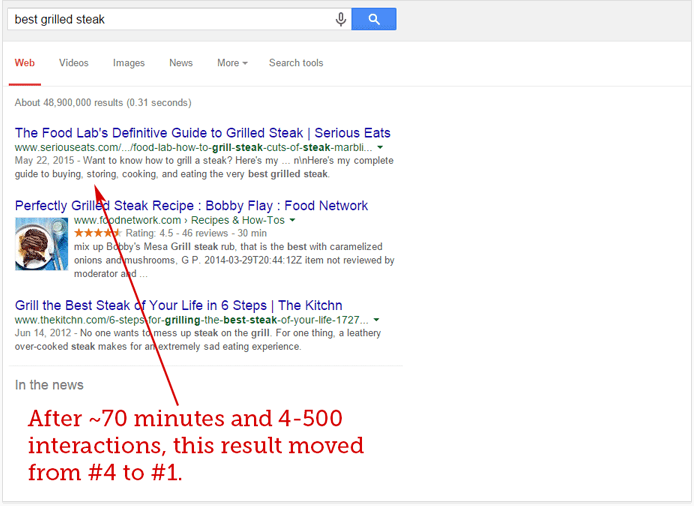Click the 'In the news' heading
This screenshot has width=694, height=506.
click(49, 385)
